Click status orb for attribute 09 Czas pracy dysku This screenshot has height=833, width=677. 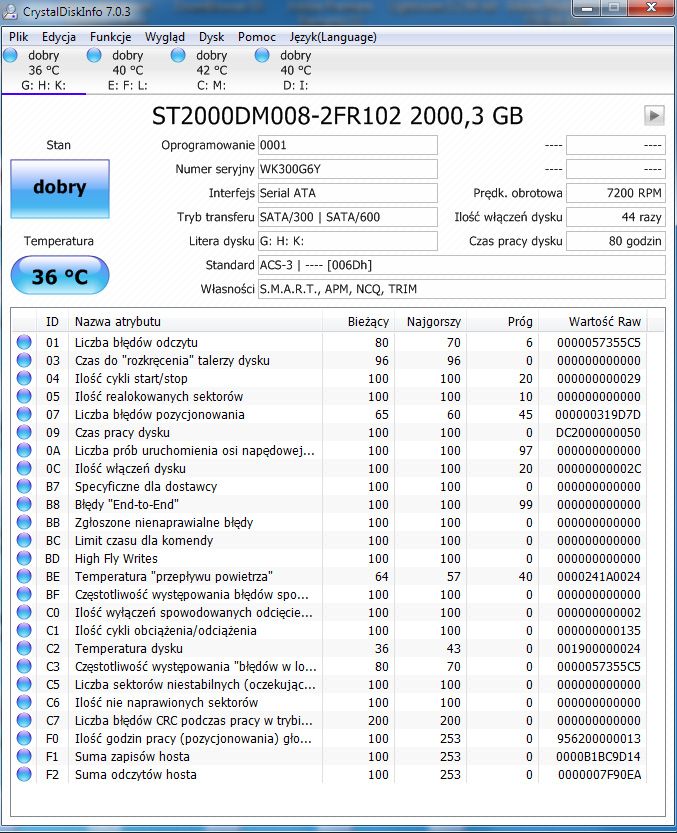point(24,432)
